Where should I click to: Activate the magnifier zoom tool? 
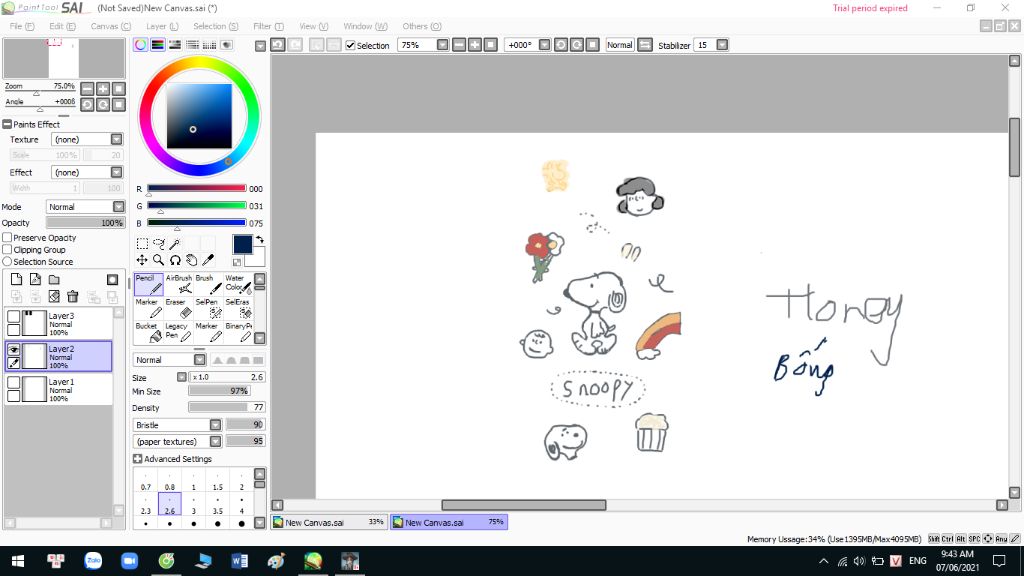[159, 260]
